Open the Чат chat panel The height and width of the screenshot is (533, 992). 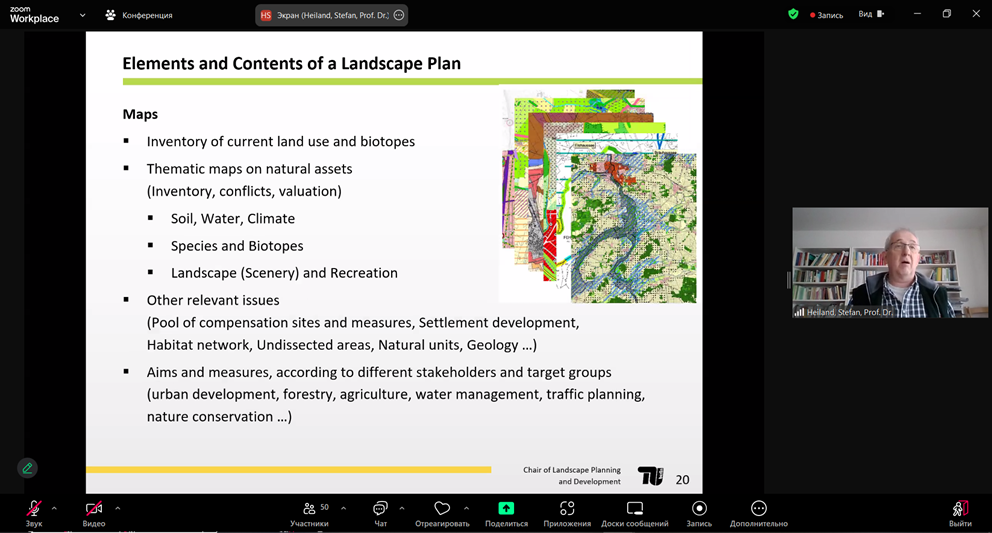point(380,510)
